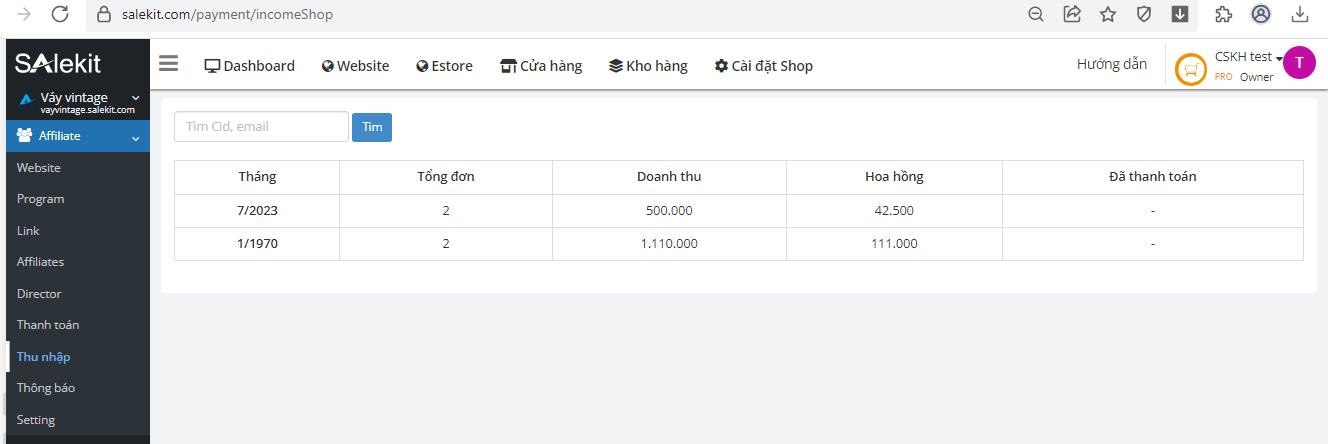Click the share page icon in address bar
This screenshot has width=1328, height=444.
pyautogui.click(x=1072, y=14)
